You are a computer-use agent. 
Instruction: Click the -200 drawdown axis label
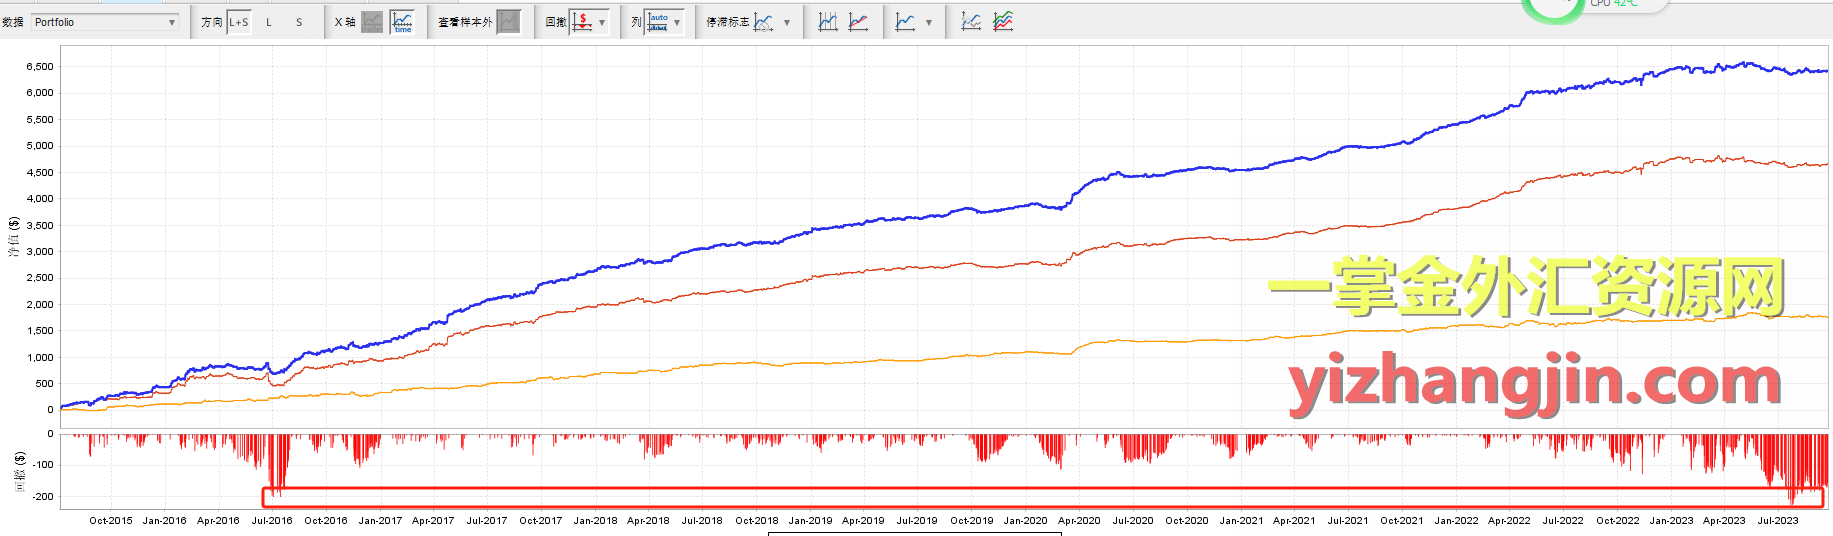42,497
